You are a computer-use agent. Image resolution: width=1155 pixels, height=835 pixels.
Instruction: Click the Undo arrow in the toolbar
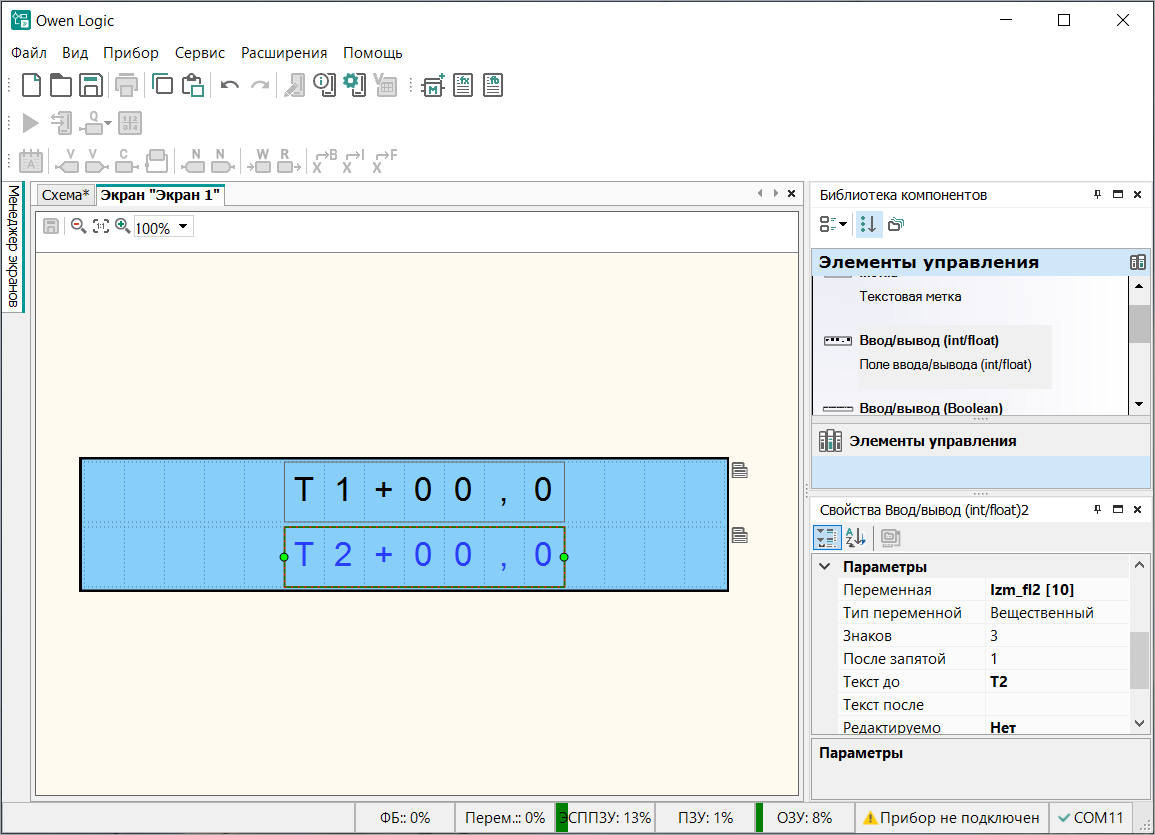pos(229,86)
